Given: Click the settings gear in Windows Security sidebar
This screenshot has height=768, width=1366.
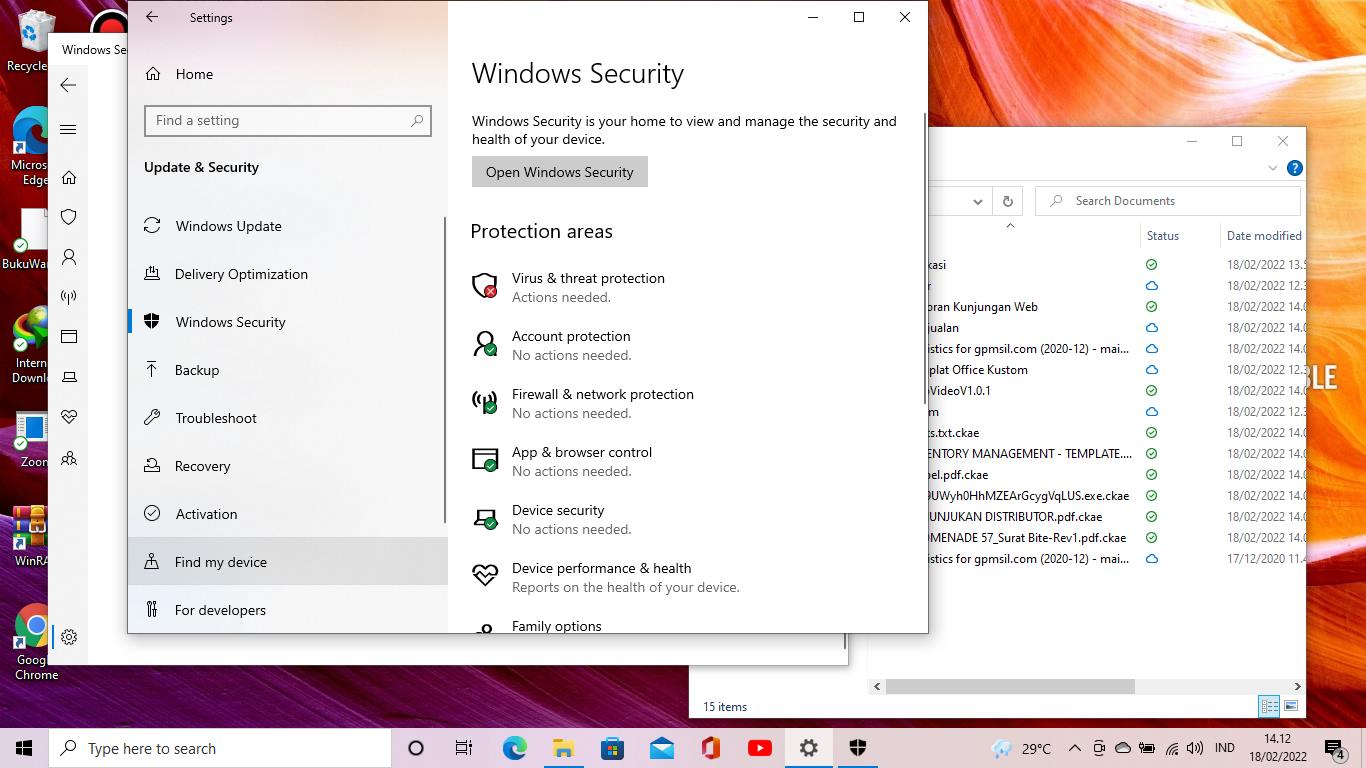Looking at the screenshot, I should [69, 637].
